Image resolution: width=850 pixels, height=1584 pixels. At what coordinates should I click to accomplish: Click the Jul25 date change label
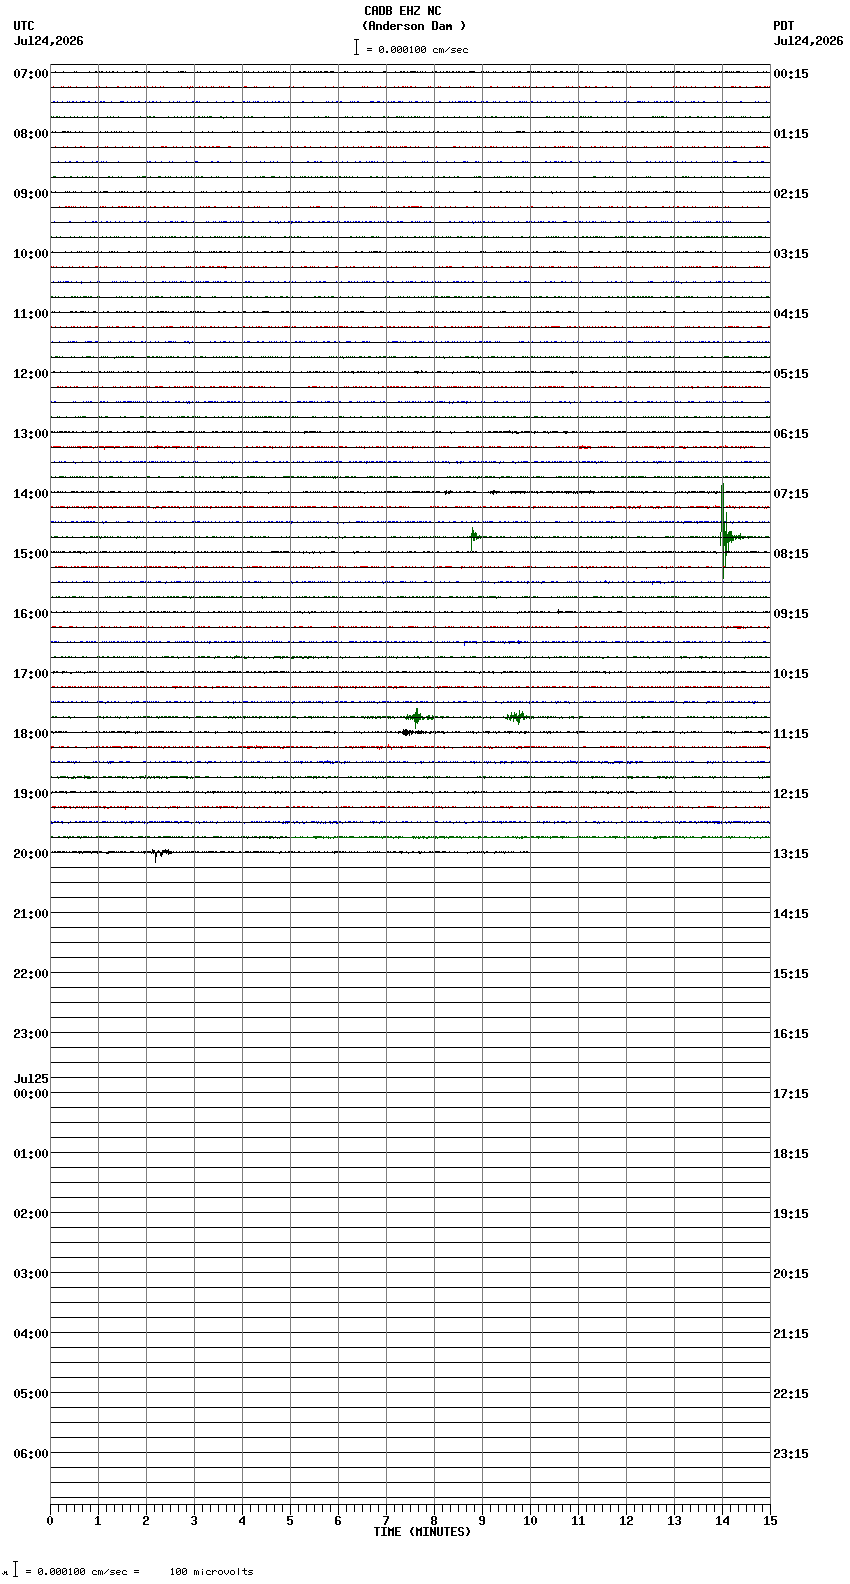pyautogui.click(x=31, y=1079)
